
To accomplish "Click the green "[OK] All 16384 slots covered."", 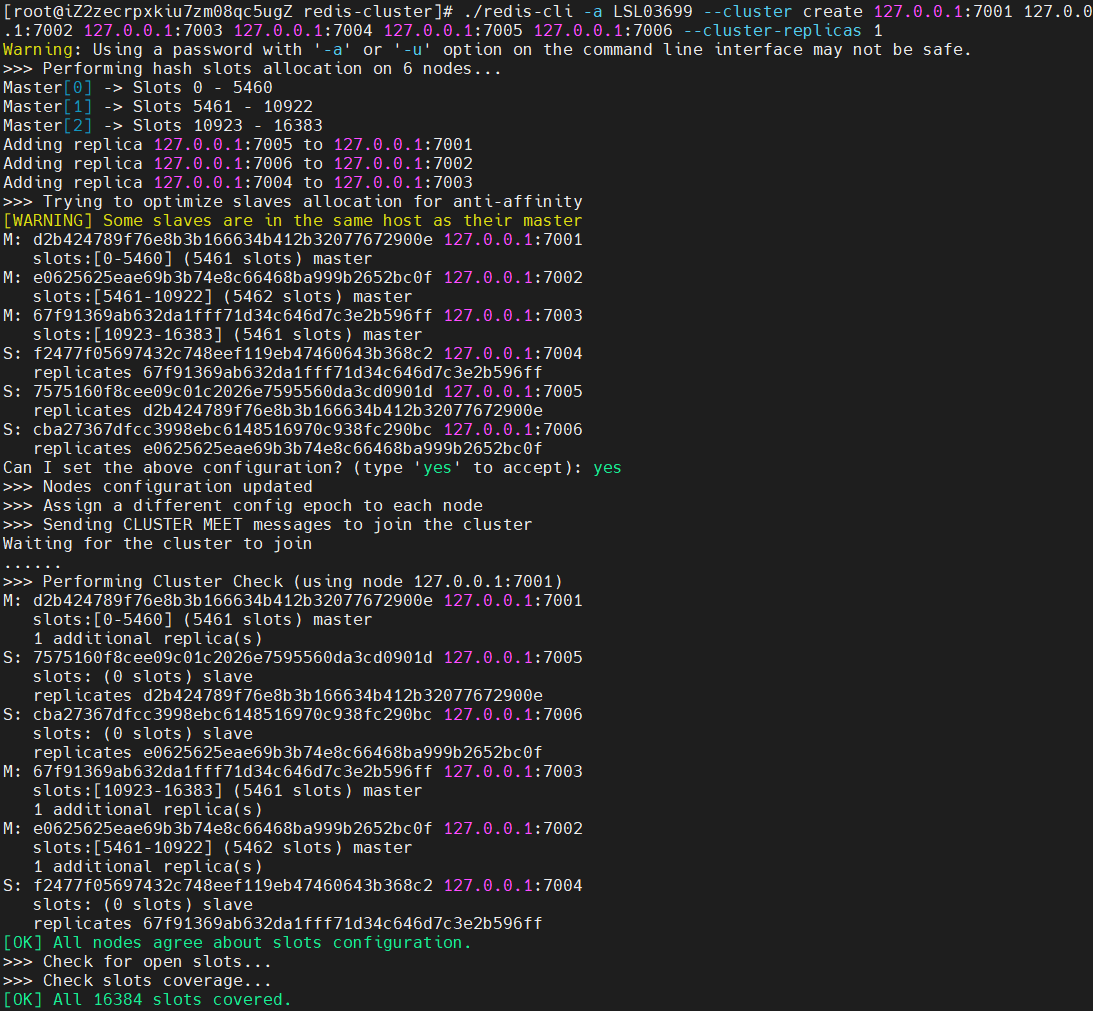I will [x=147, y=1000].
